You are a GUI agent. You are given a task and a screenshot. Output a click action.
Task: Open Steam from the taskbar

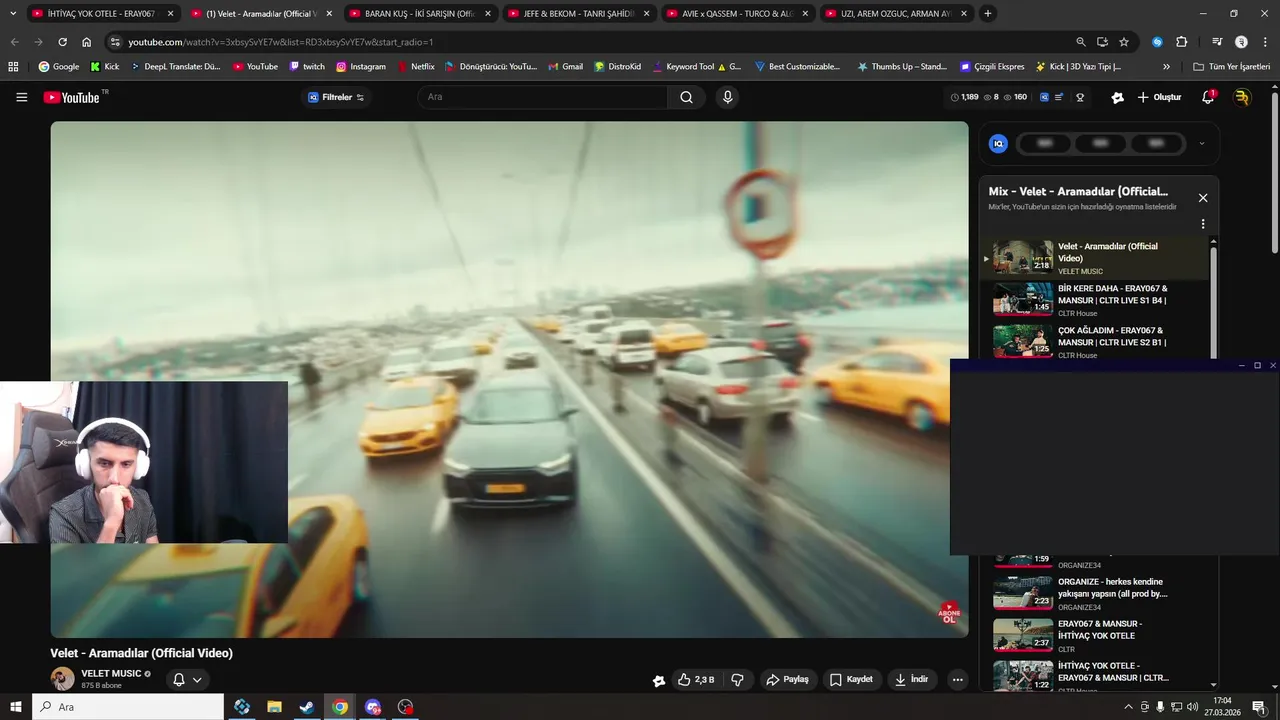click(307, 707)
